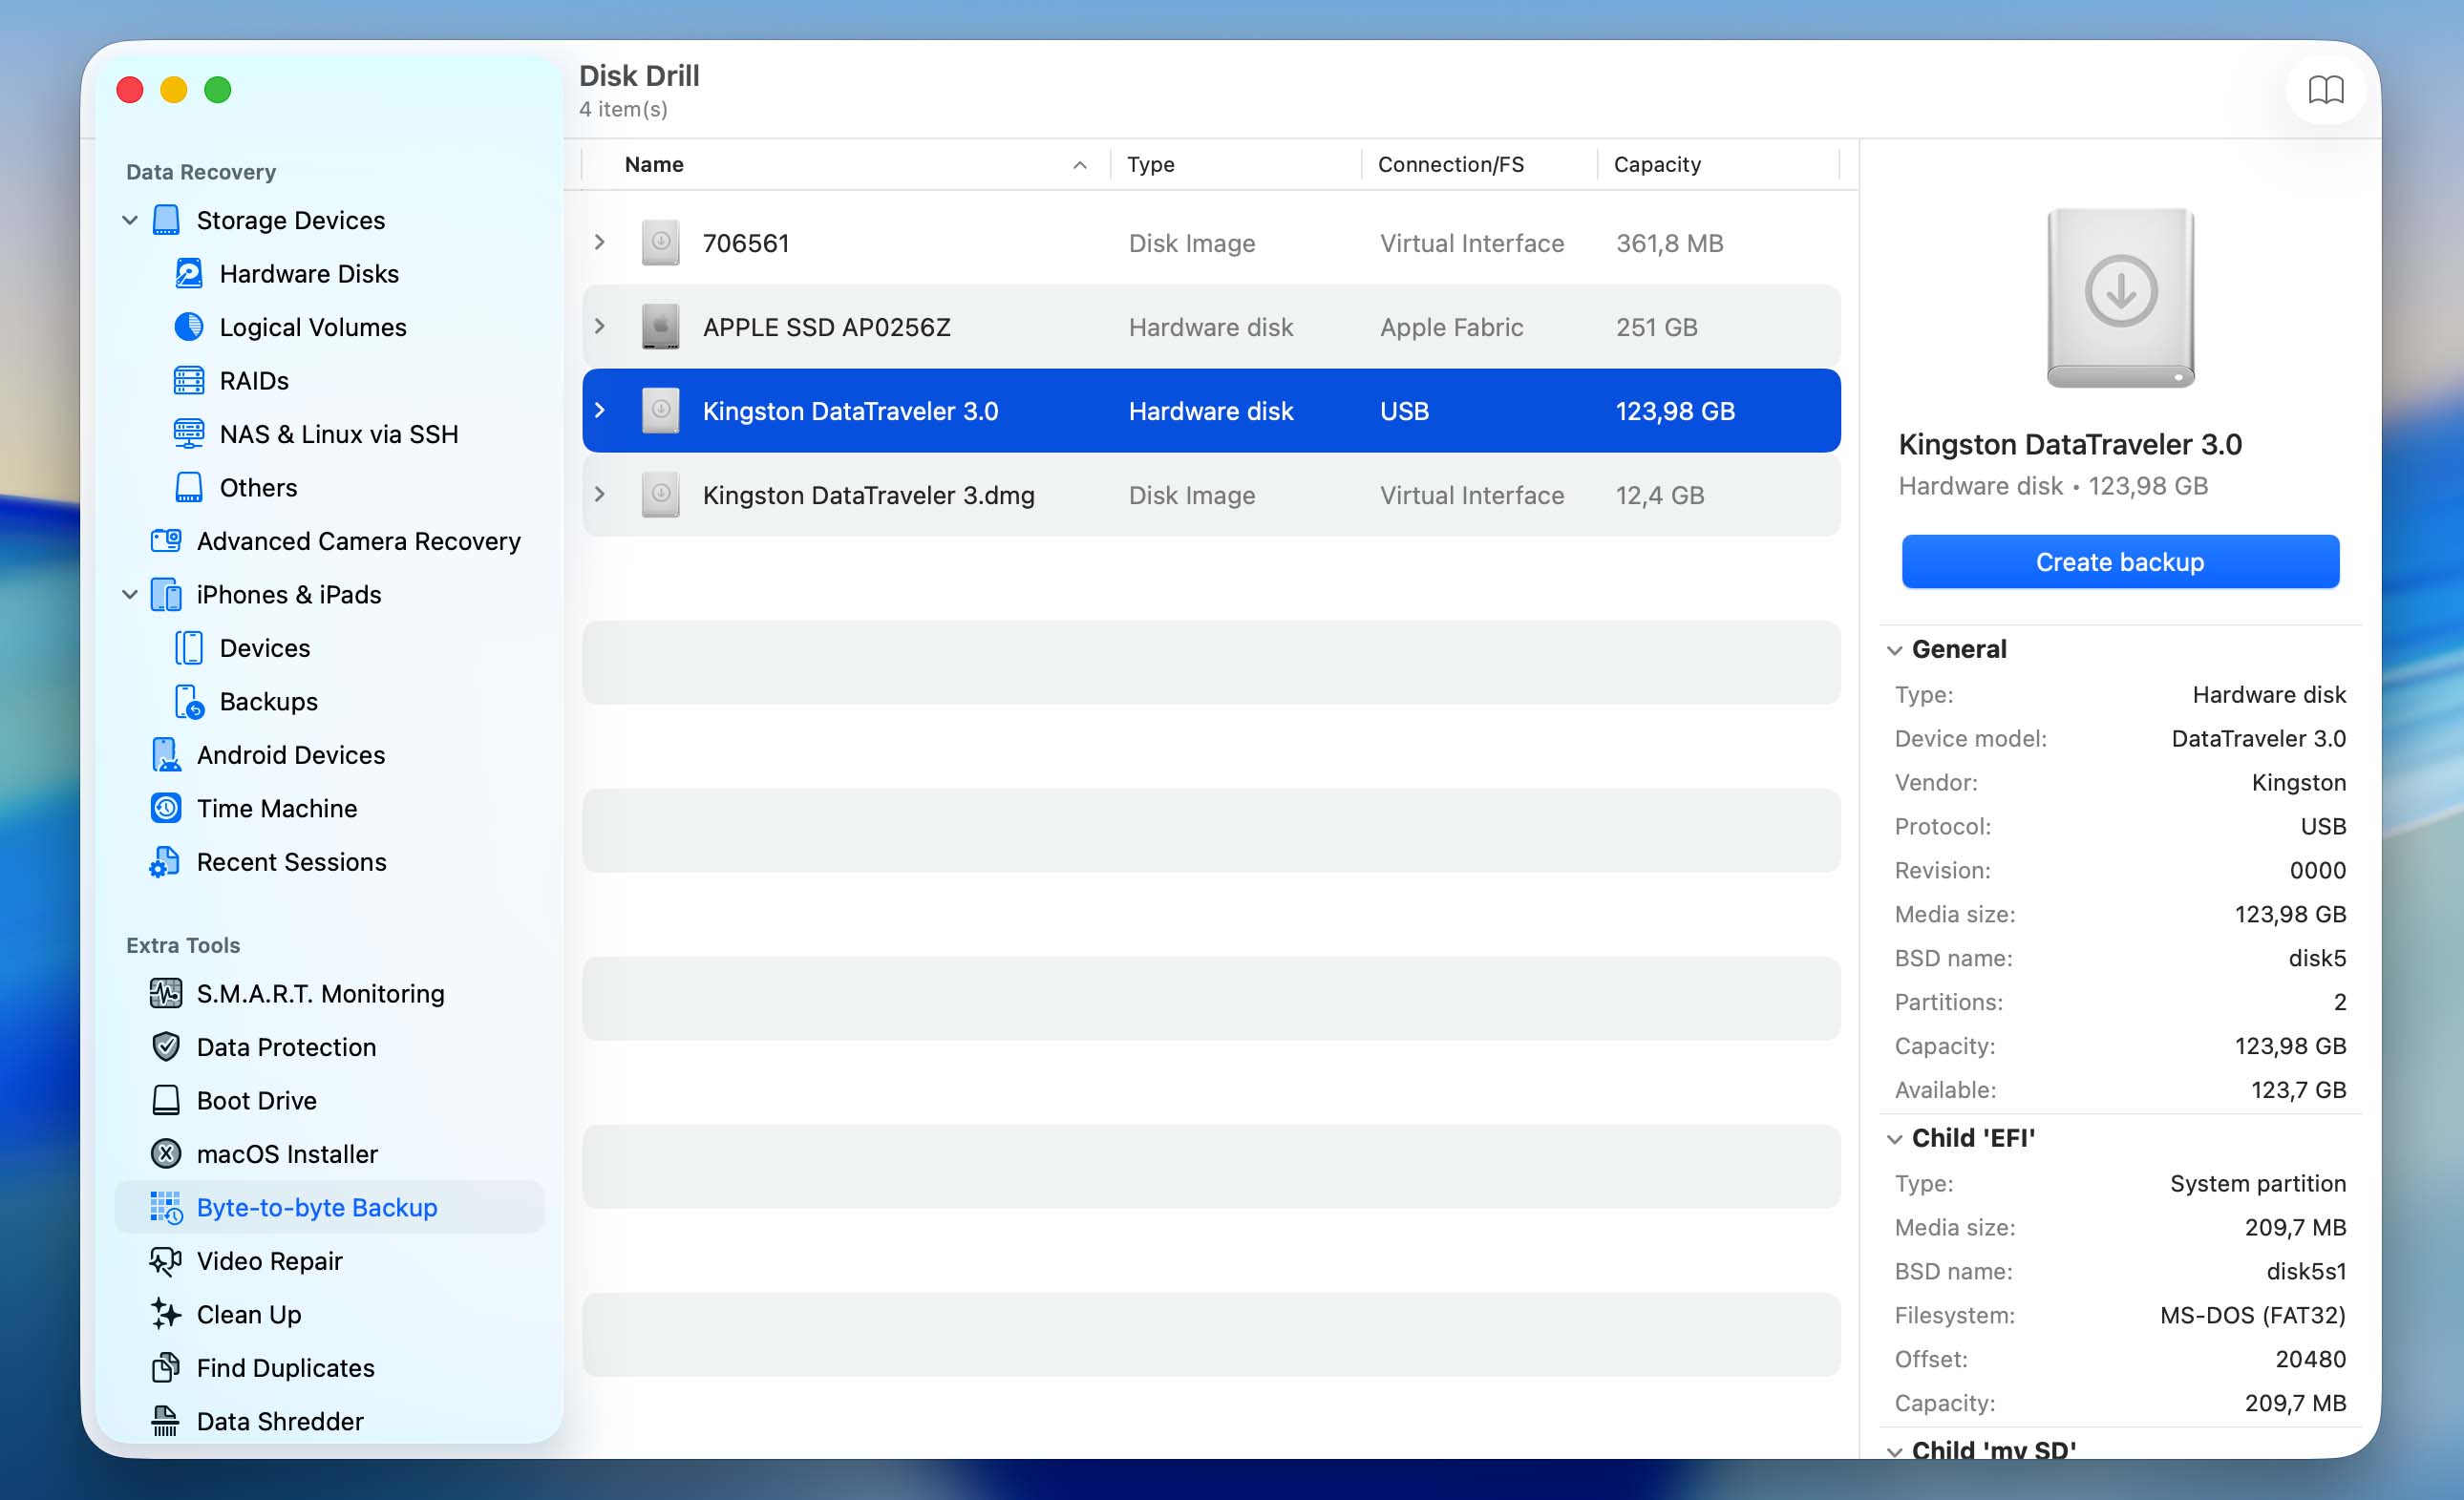The image size is (2464, 1500).
Task: Toggle sort direction arrow in Name column
Action: [1080, 165]
